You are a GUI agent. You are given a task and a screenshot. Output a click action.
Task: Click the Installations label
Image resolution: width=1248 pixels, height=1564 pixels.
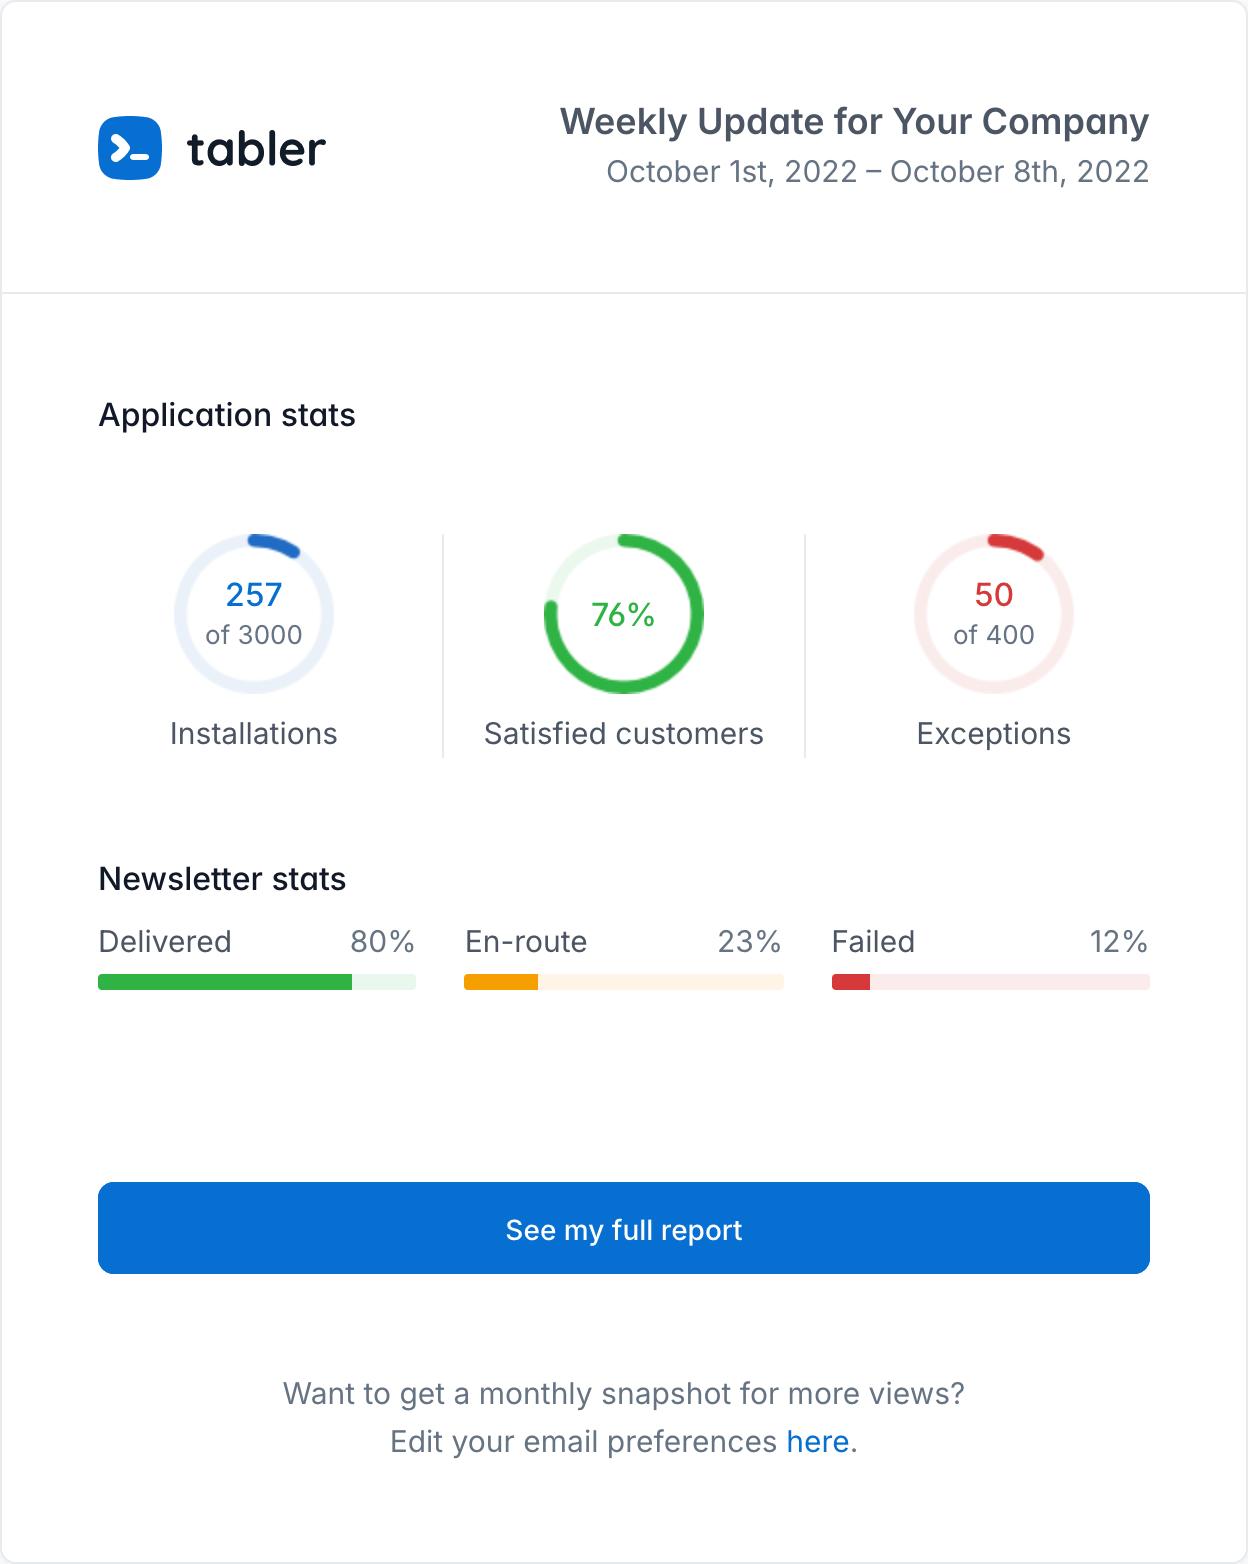(254, 734)
